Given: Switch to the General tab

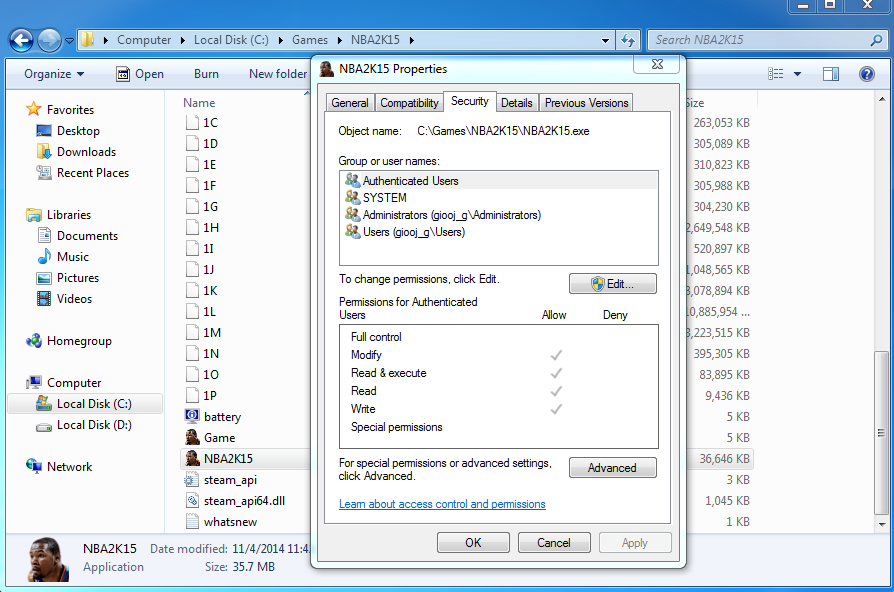Looking at the screenshot, I should (x=350, y=103).
